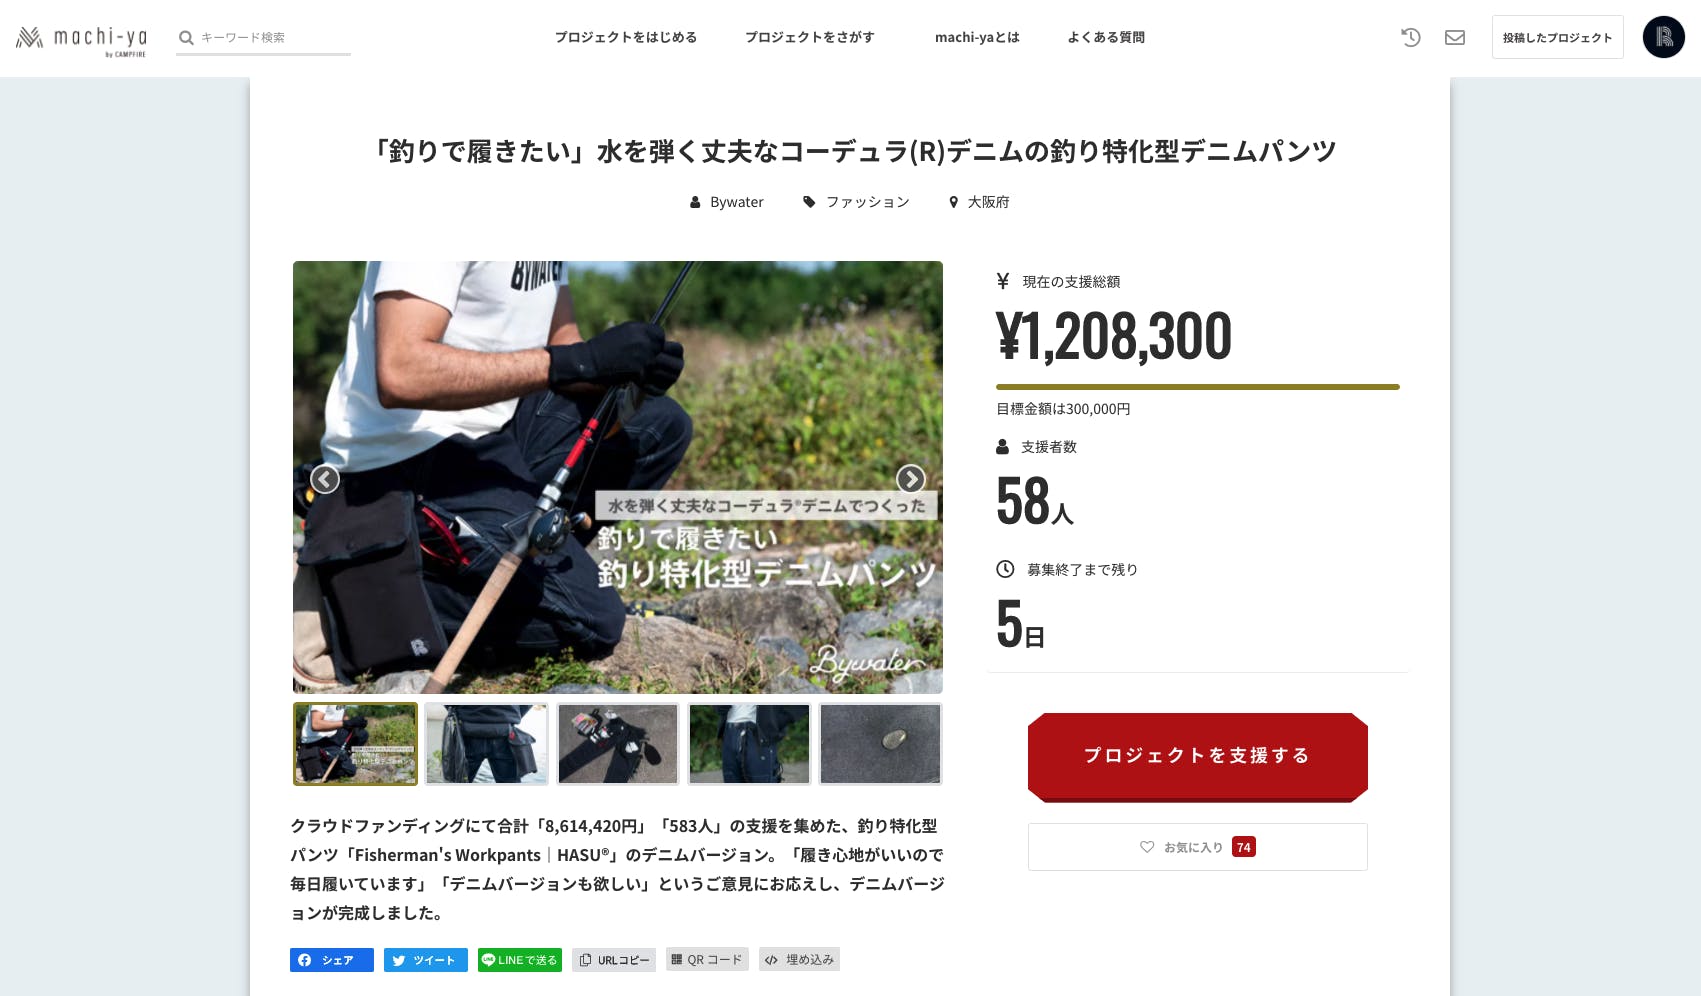
Task: Show the QR code
Action: coord(707,960)
